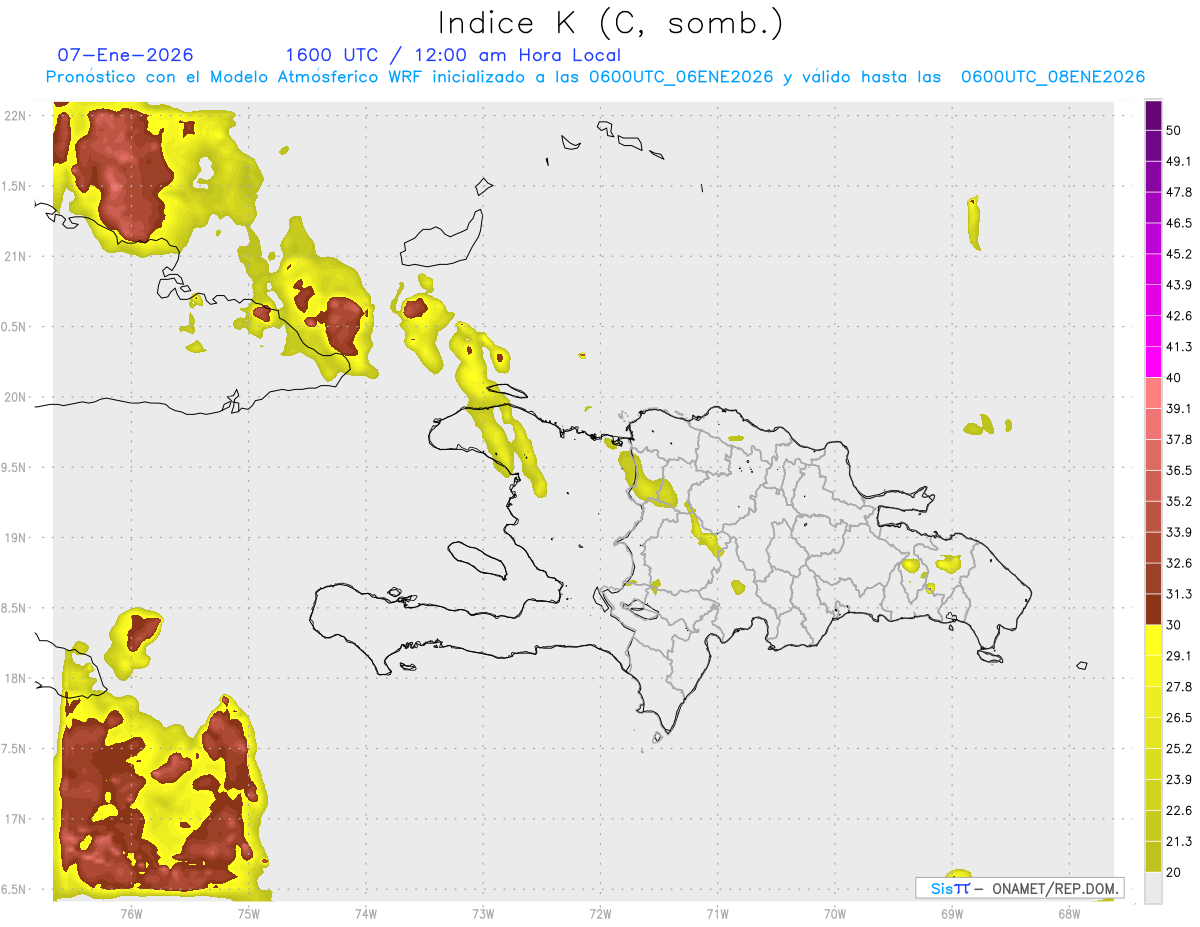
Task: Click the longitude label '71W'
Action: pyautogui.click(x=717, y=914)
